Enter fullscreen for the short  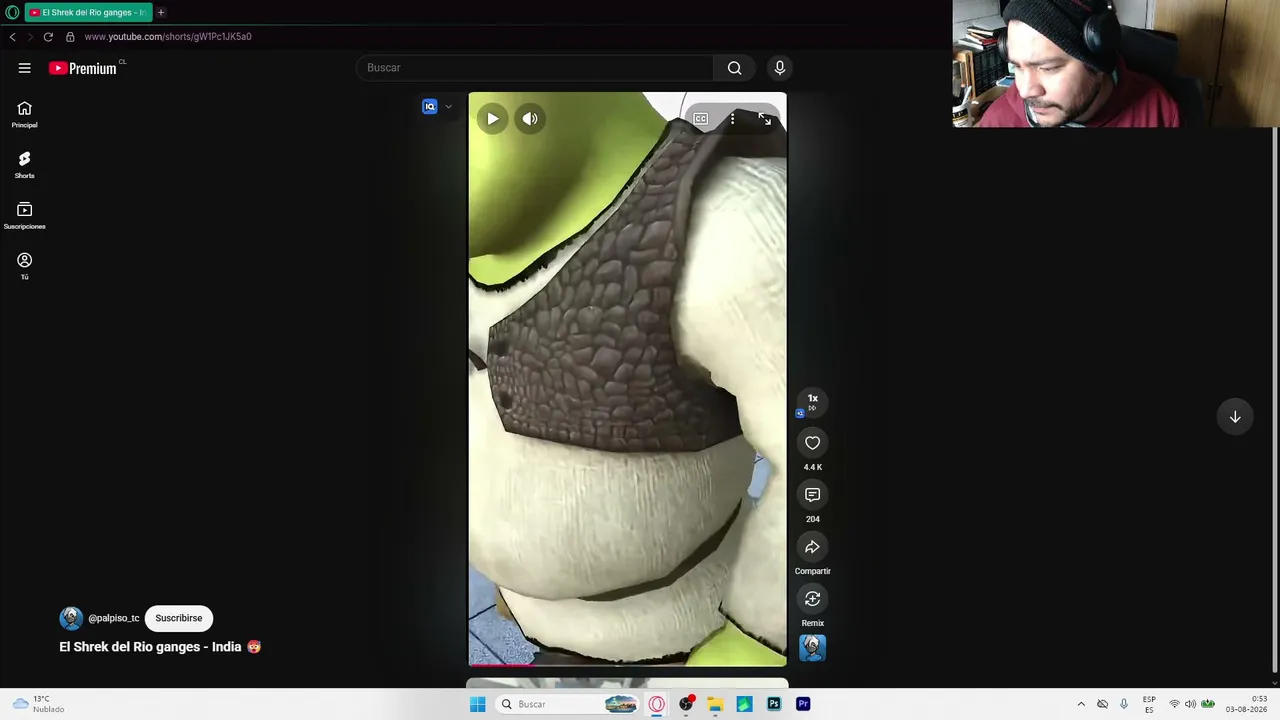point(765,119)
